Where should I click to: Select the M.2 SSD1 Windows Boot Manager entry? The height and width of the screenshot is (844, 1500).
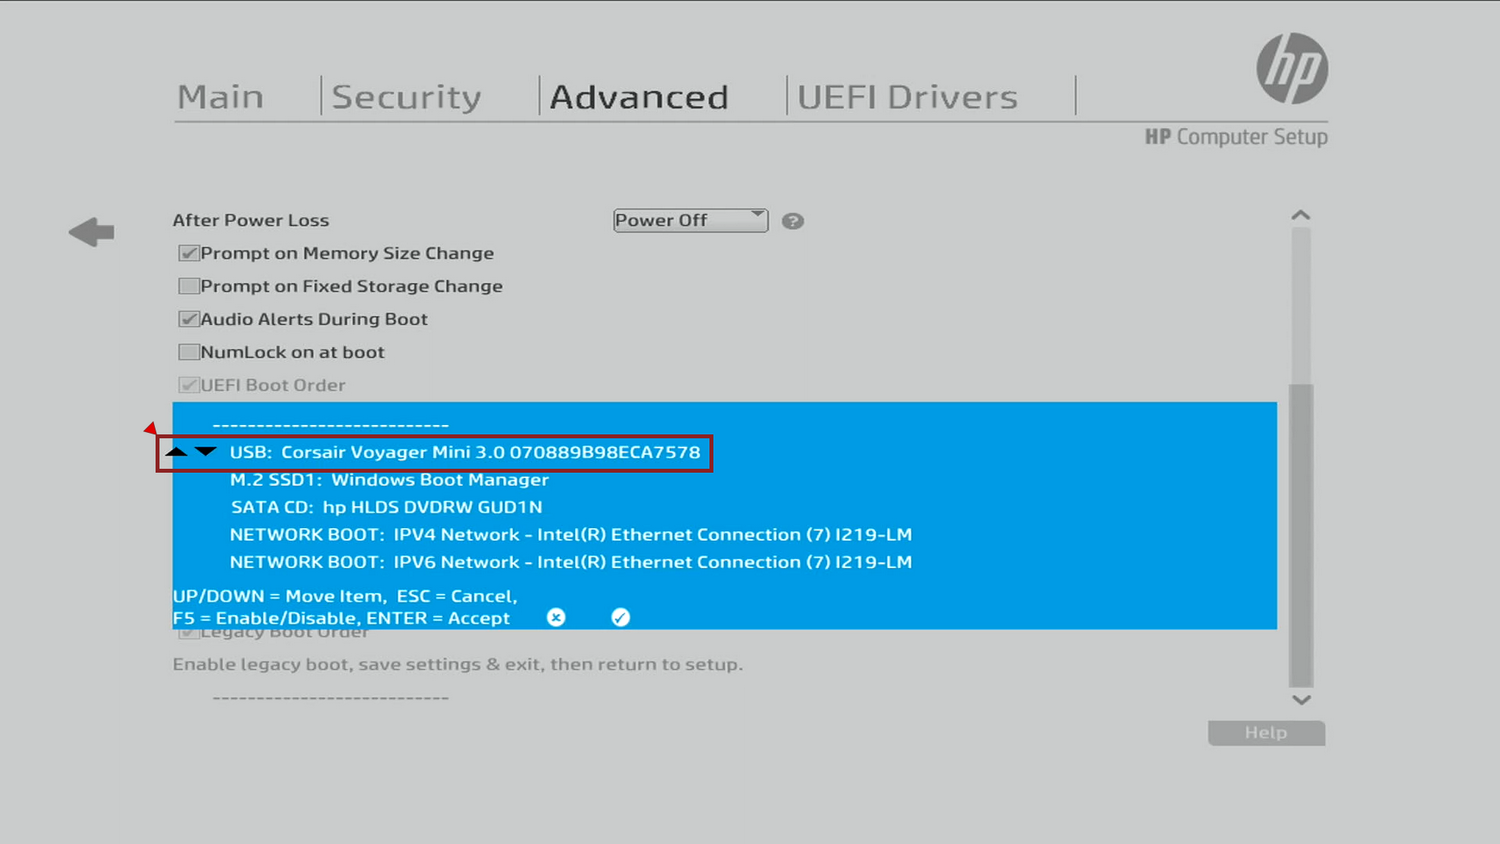389,480
